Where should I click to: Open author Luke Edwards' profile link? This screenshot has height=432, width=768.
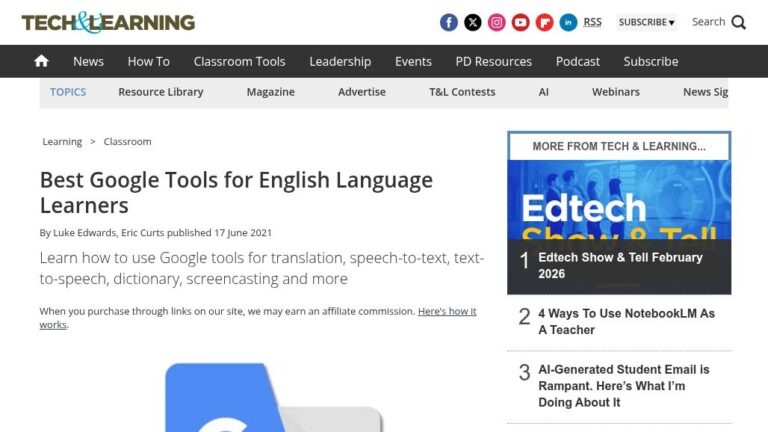pos(84,233)
